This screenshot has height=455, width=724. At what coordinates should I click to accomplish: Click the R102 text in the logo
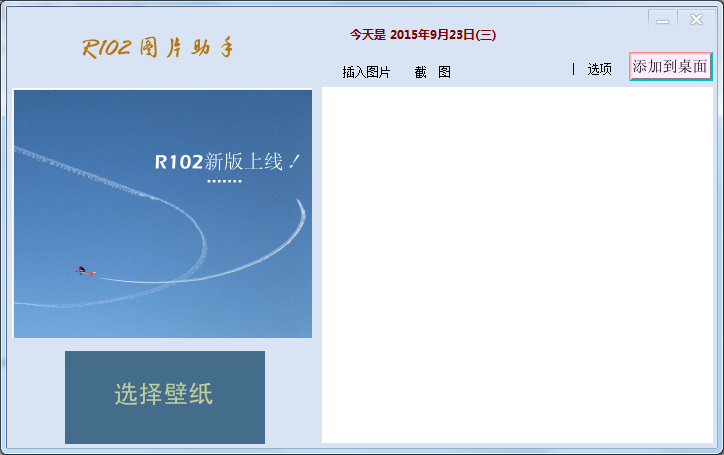pos(108,48)
